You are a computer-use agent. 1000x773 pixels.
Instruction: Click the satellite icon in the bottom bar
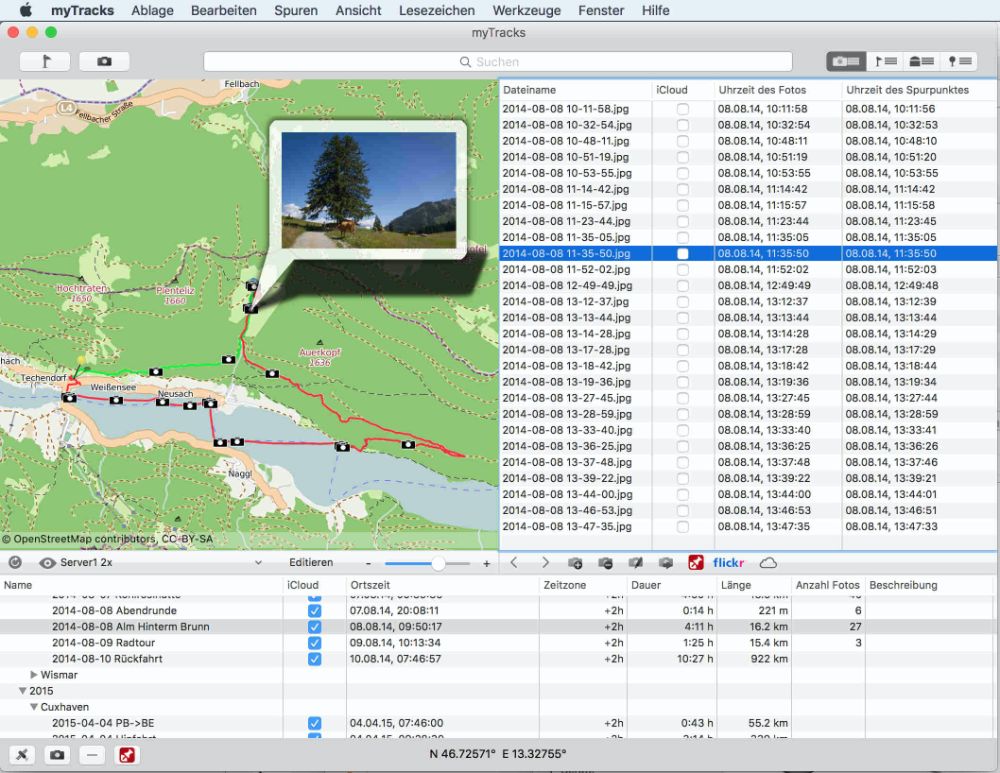tap(23, 754)
